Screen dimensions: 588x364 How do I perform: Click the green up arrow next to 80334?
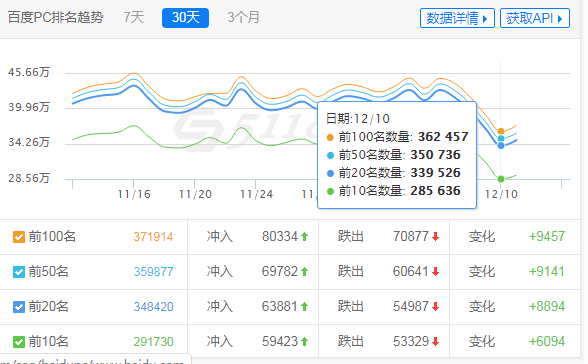click(x=304, y=237)
